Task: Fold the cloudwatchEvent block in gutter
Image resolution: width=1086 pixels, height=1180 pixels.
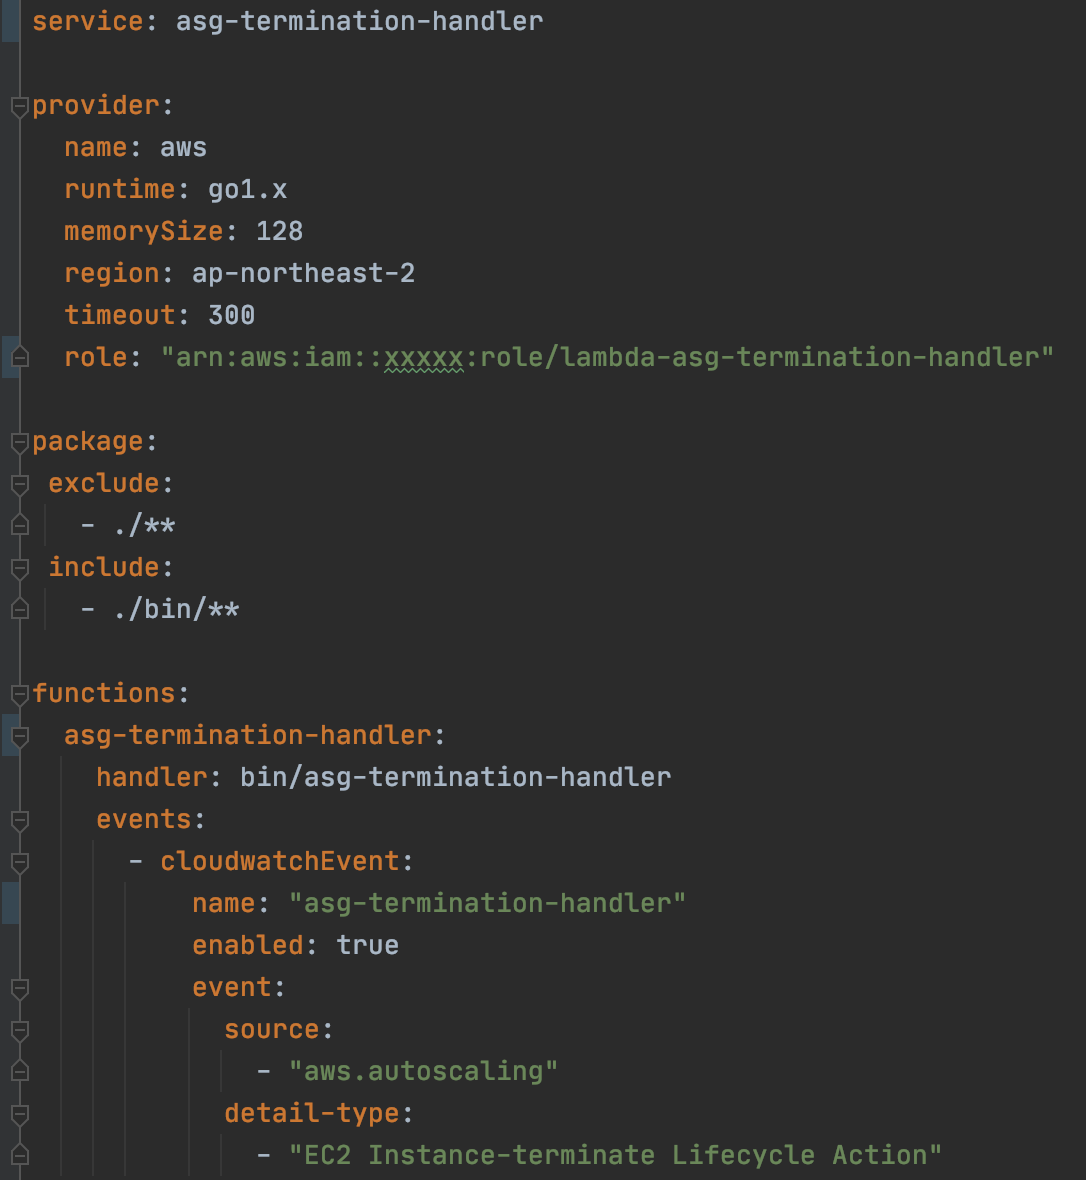Action: [x=20, y=864]
